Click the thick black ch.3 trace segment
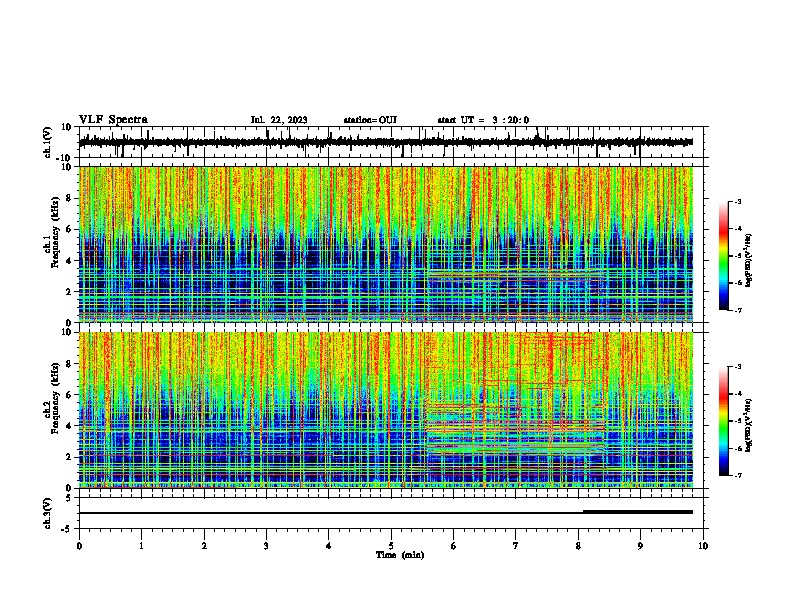Screen dimensions: 792x612 [x=638, y=512]
